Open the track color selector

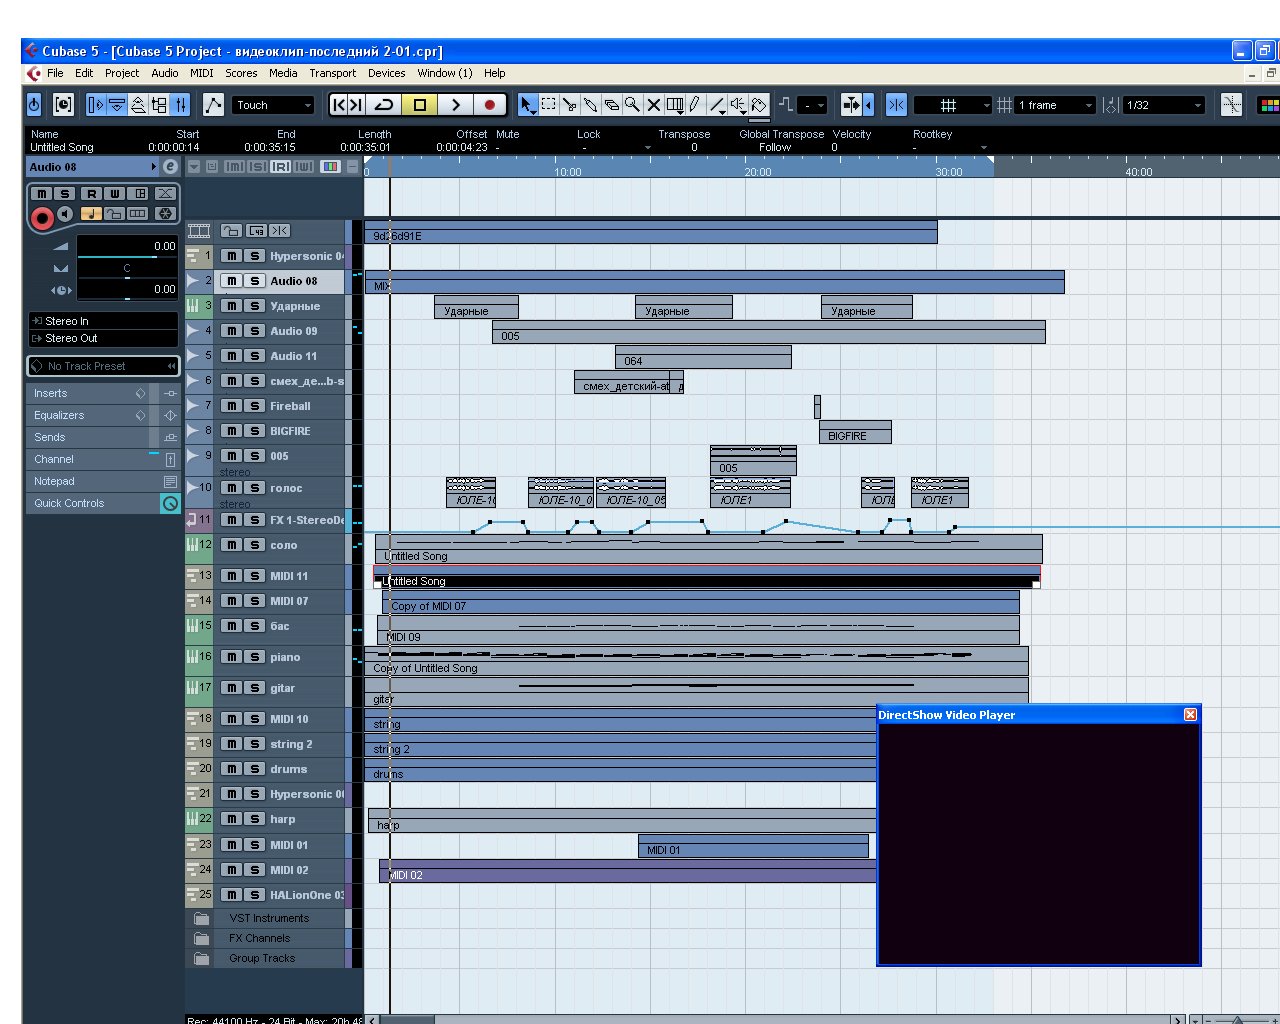(1268, 104)
